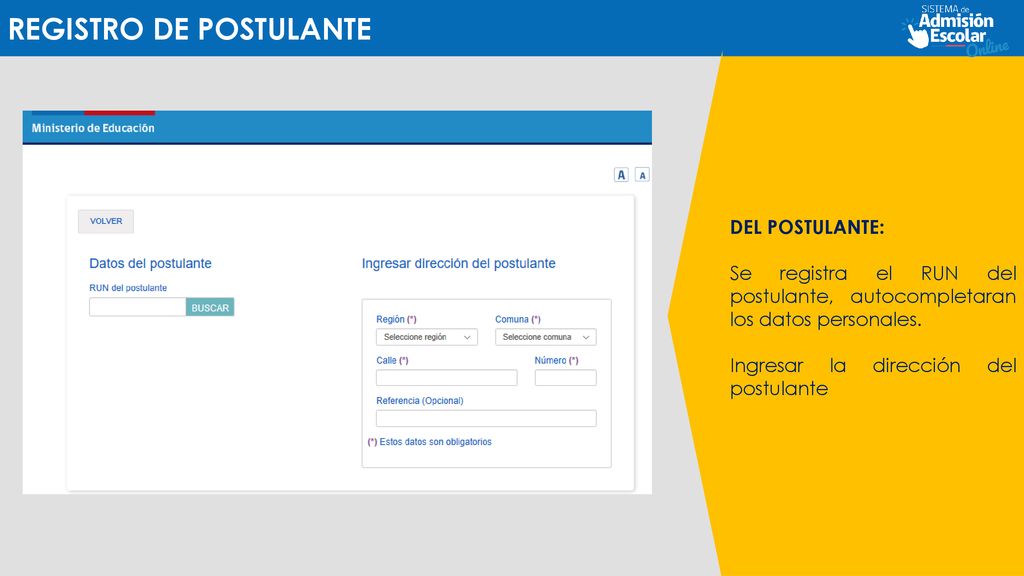Click the Número (*) label
Viewport: 1024px width, 576px height.
pyautogui.click(x=556, y=360)
